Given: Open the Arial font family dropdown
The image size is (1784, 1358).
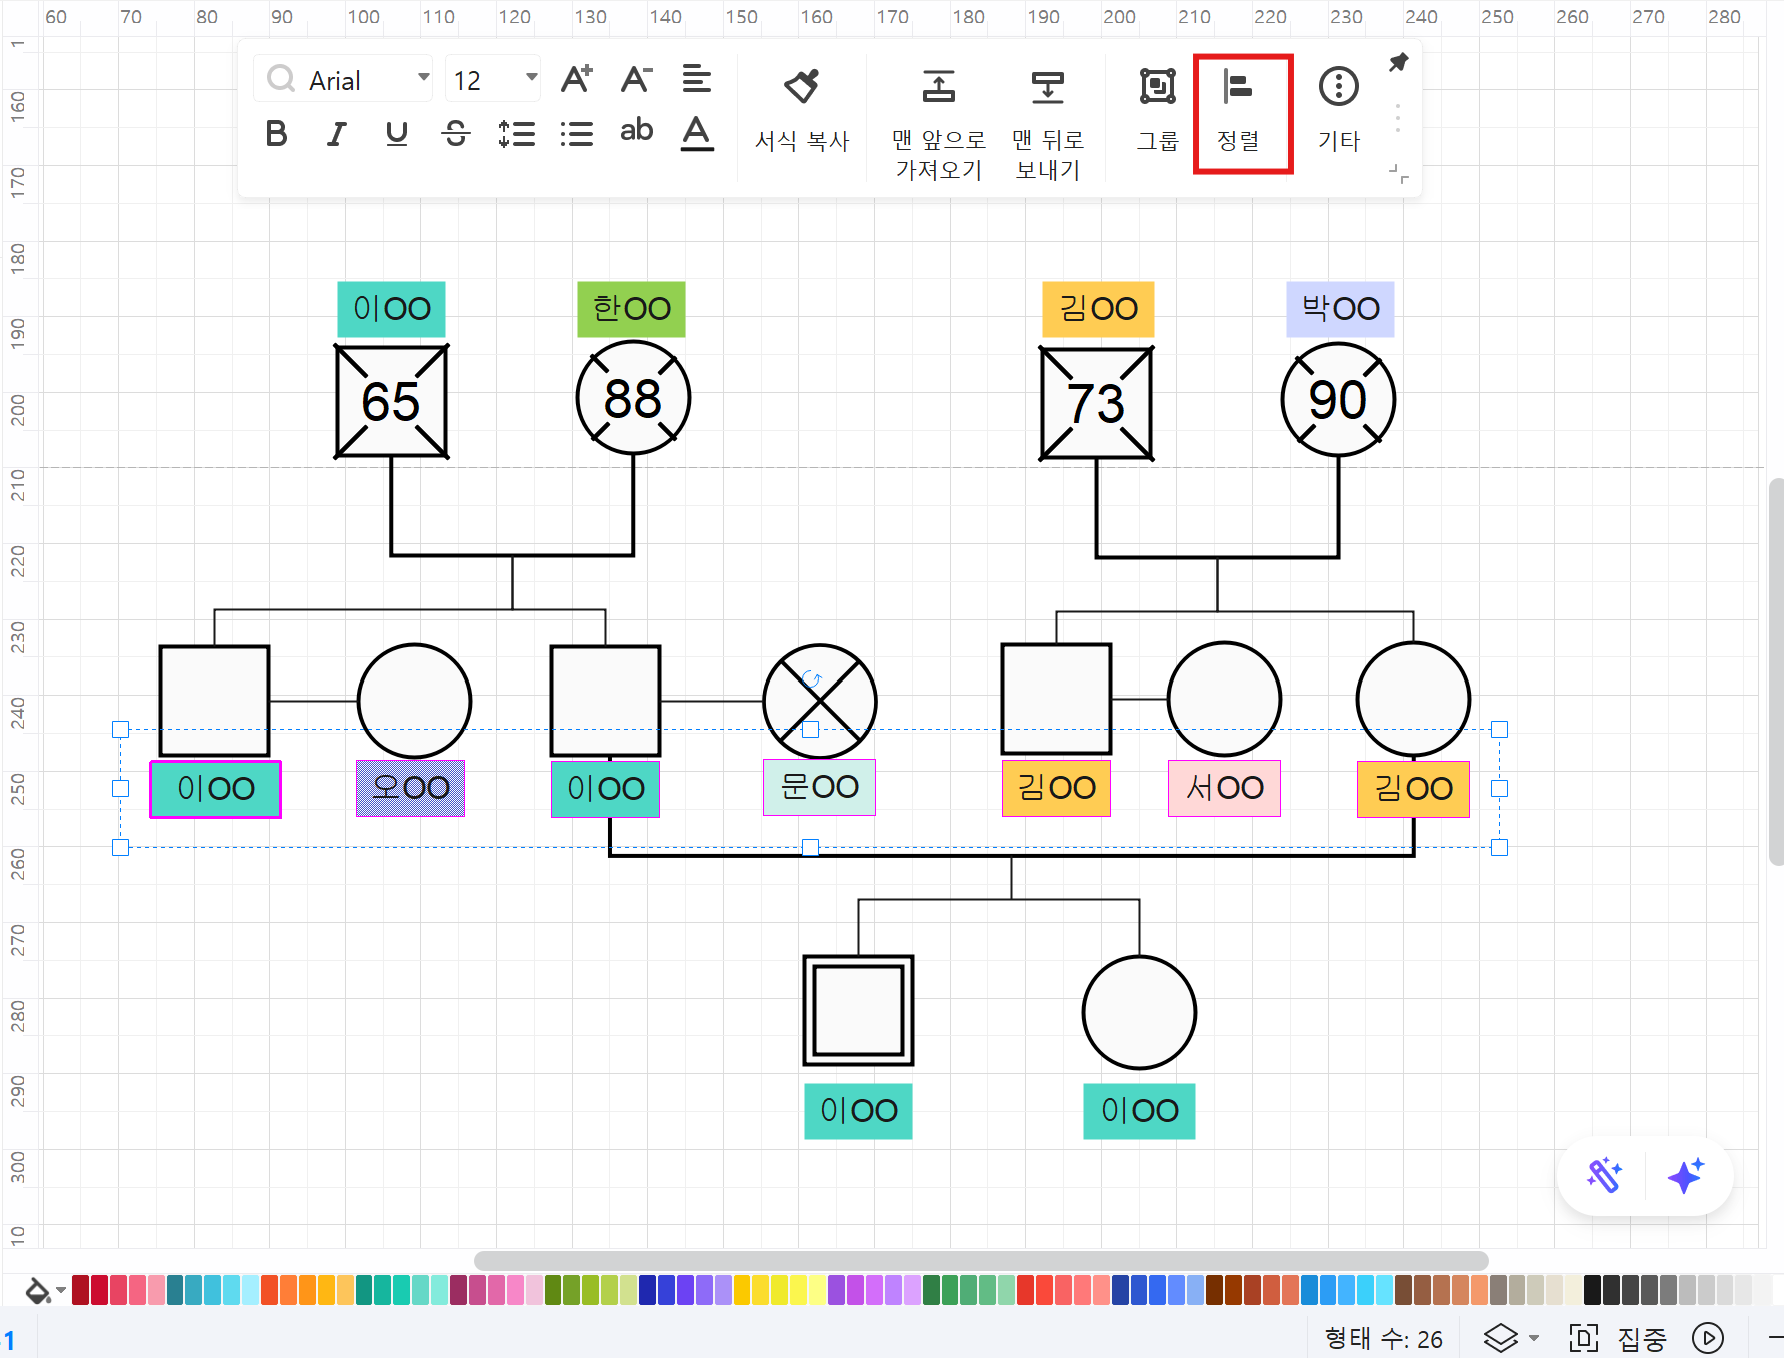Looking at the screenshot, I should [423, 79].
